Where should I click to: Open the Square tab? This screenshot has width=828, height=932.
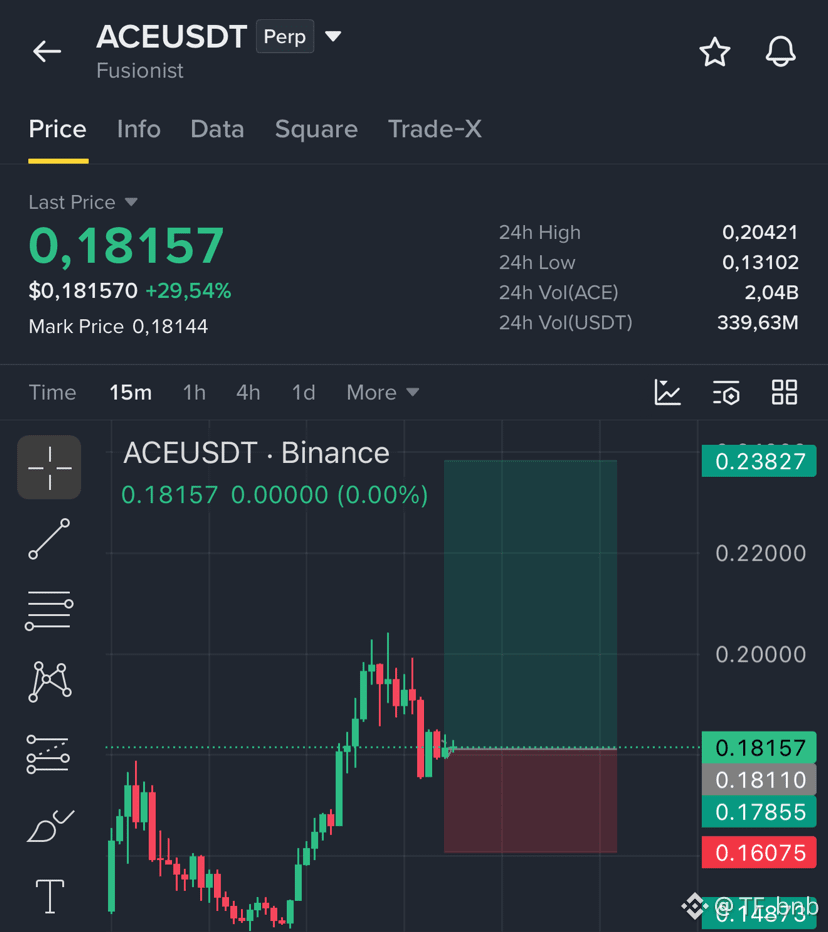coord(316,129)
